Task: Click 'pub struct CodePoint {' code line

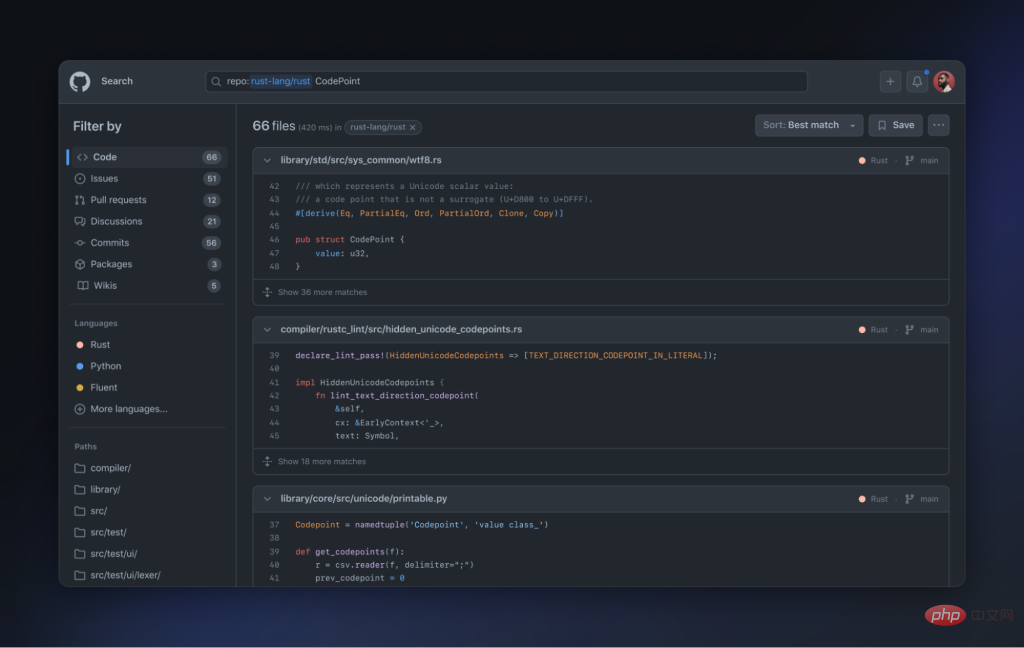Action: coord(349,240)
